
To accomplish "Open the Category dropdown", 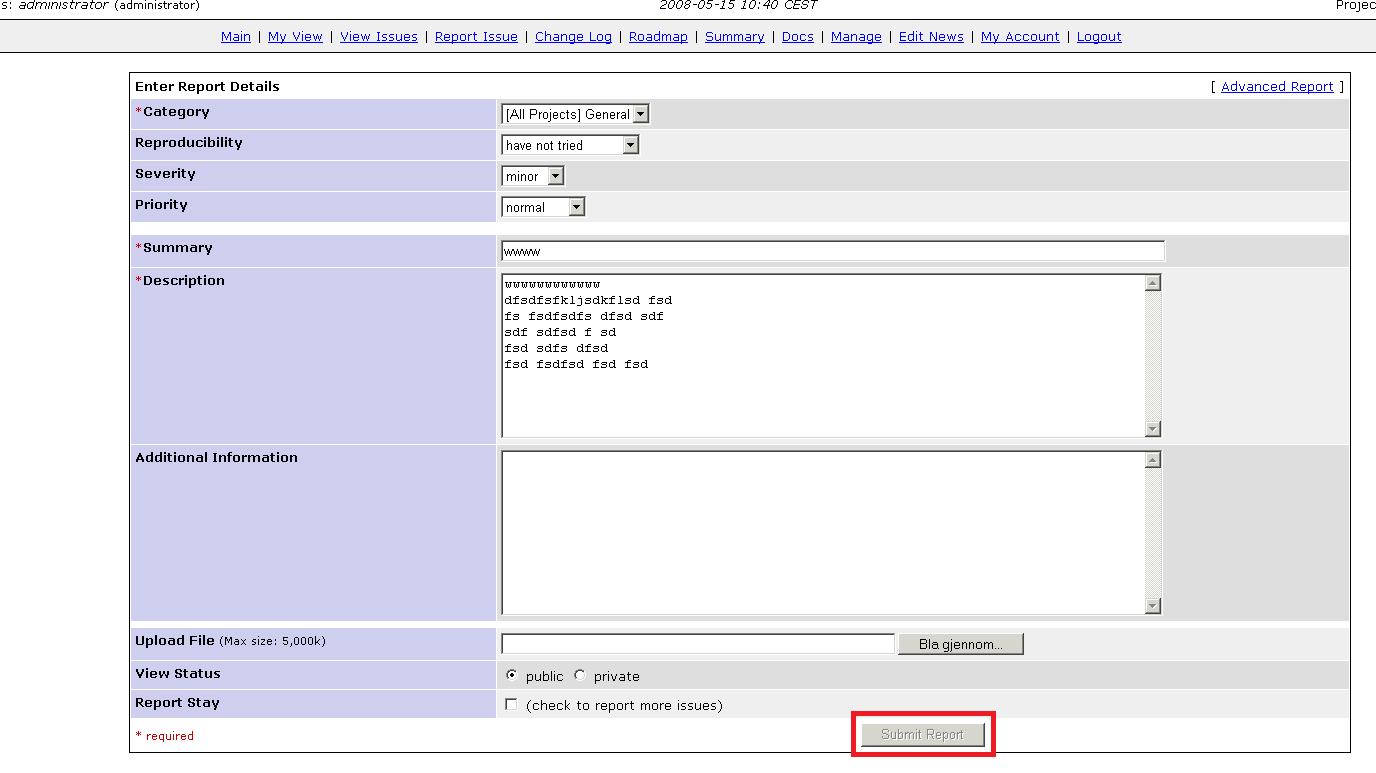I will pos(575,114).
